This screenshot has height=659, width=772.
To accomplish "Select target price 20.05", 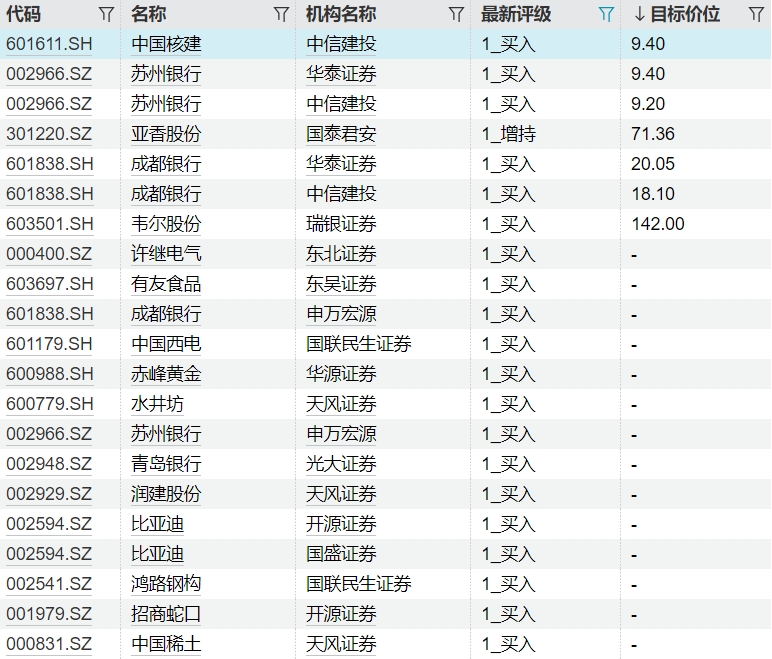I will point(653,164).
